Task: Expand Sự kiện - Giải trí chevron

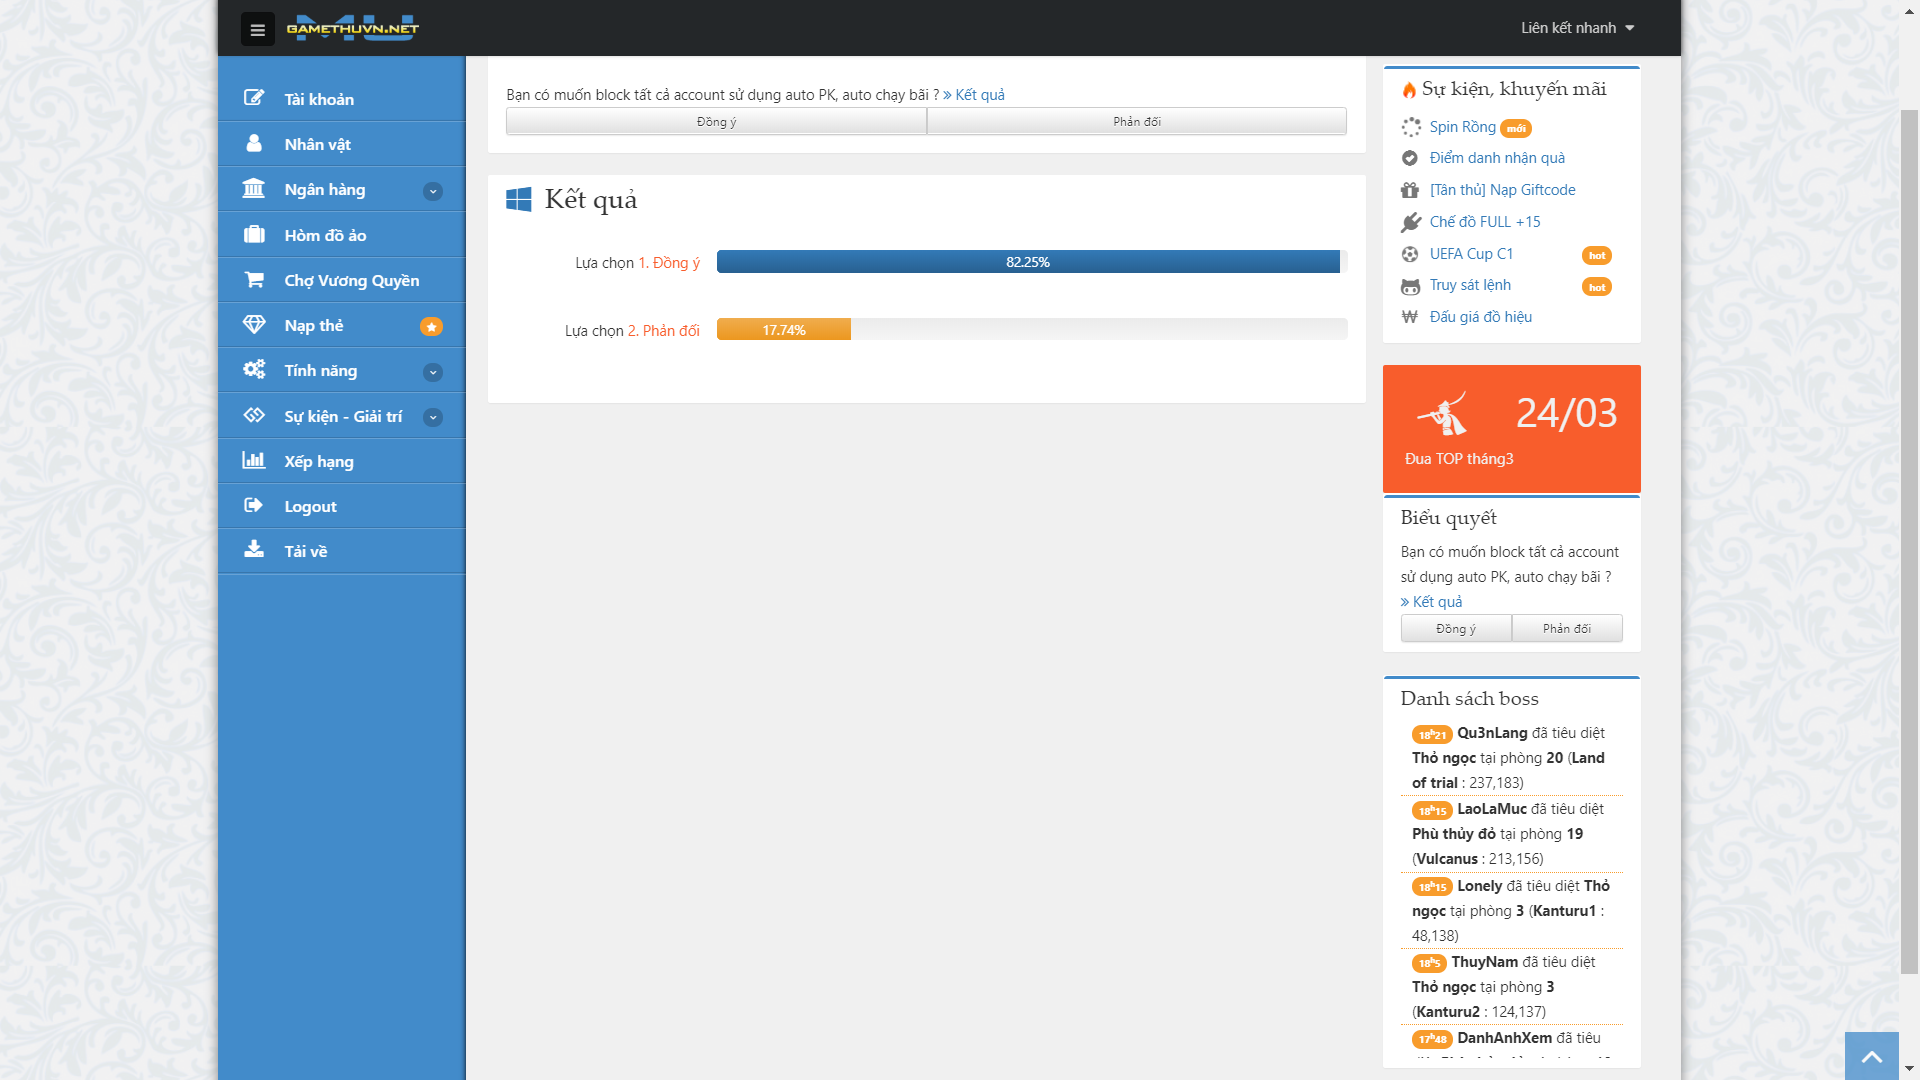Action: 433,417
